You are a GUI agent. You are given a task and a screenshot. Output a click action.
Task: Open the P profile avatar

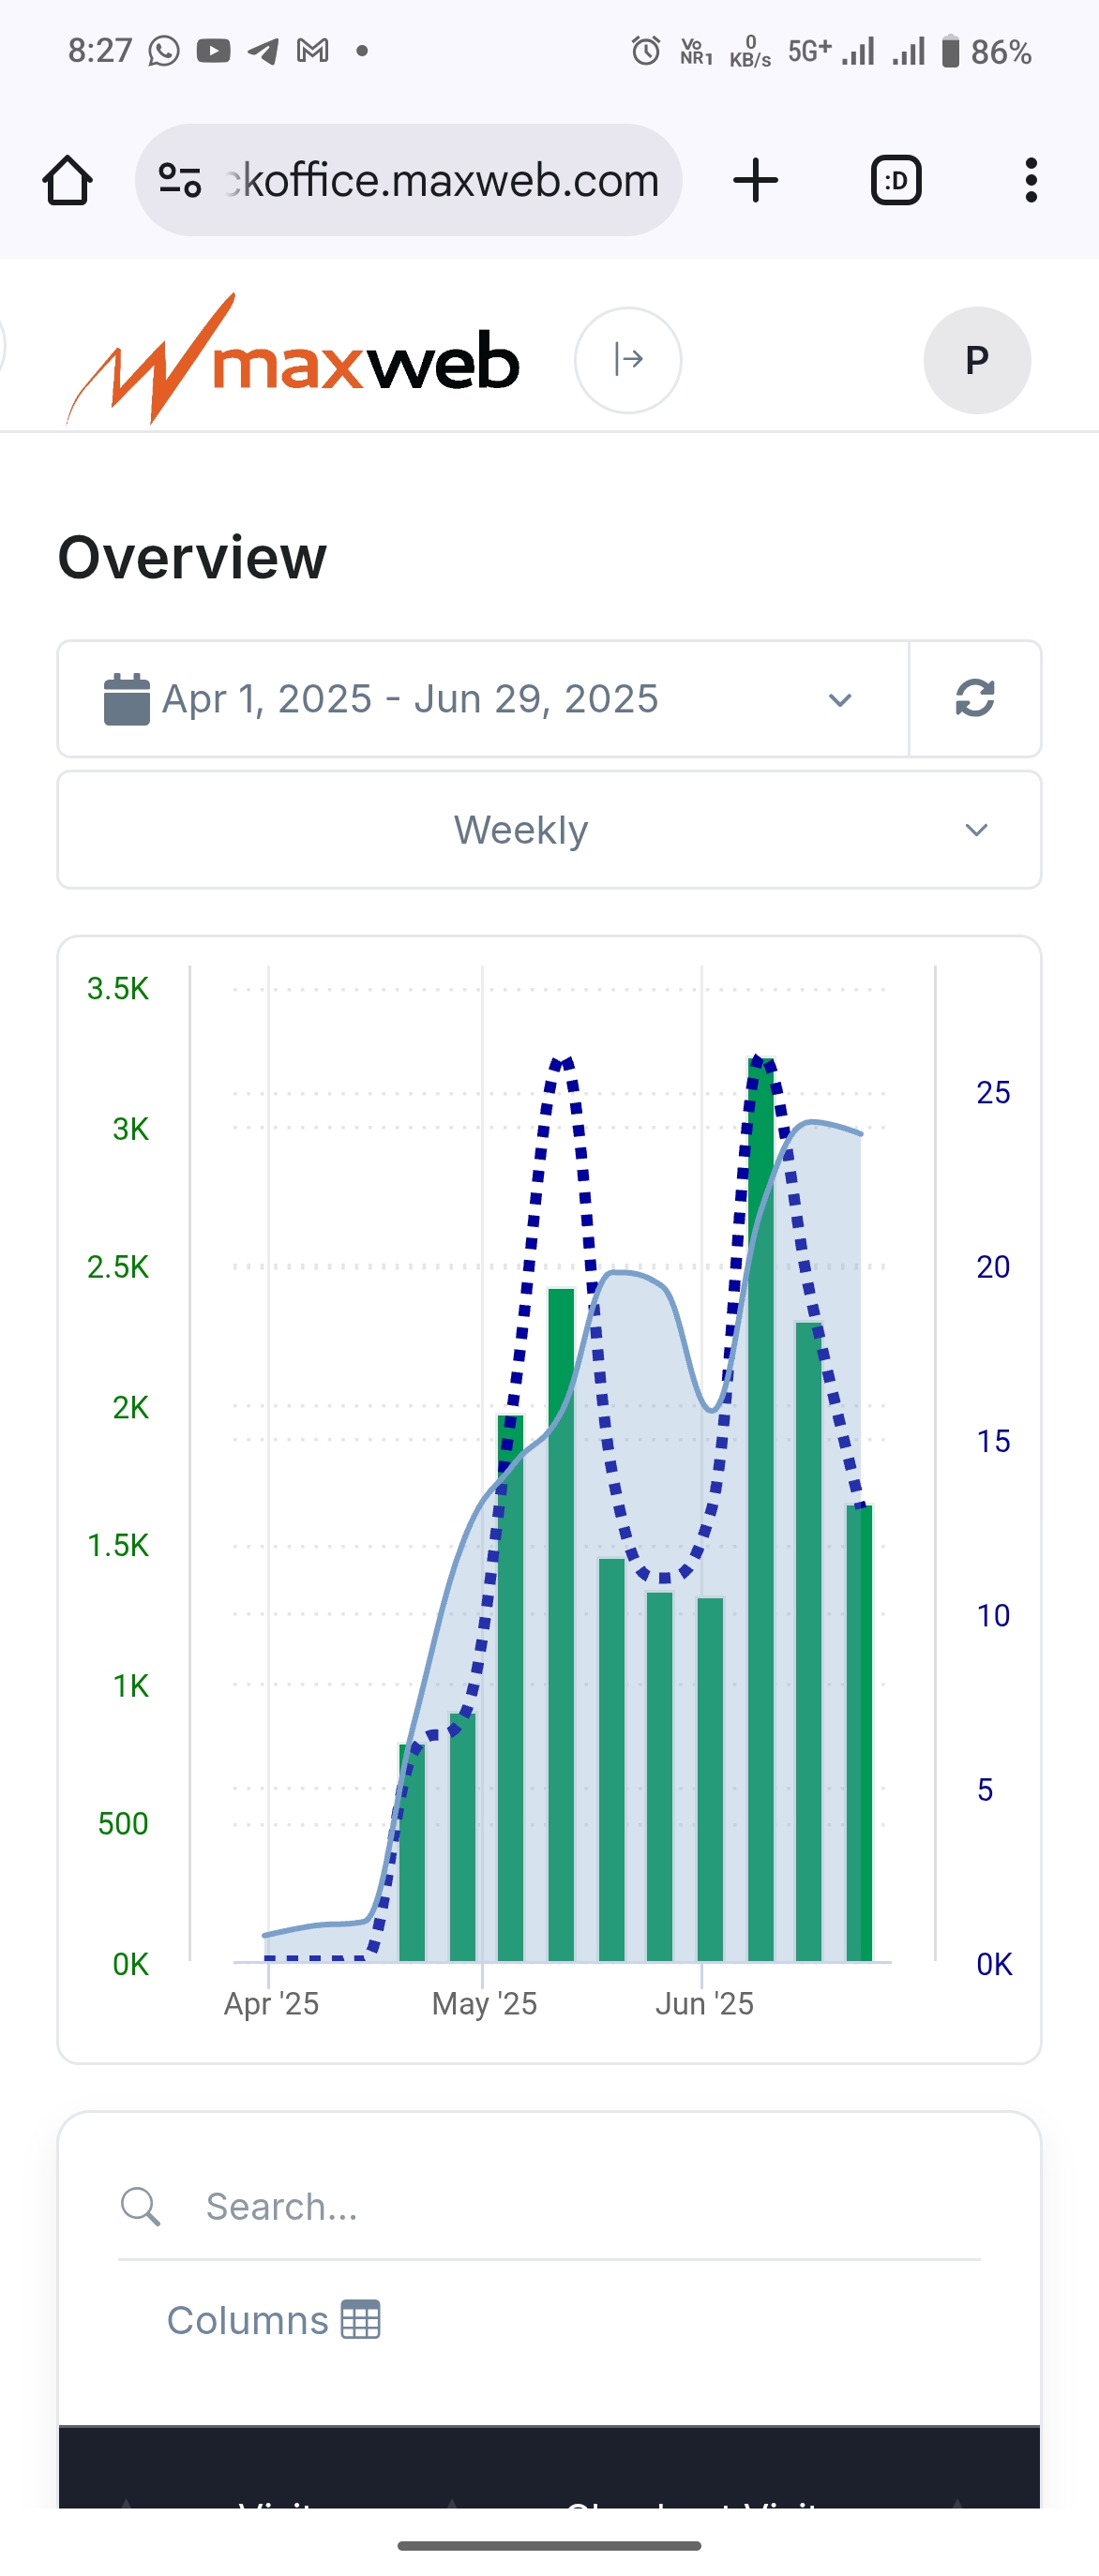pyautogui.click(x=977, y=360)
